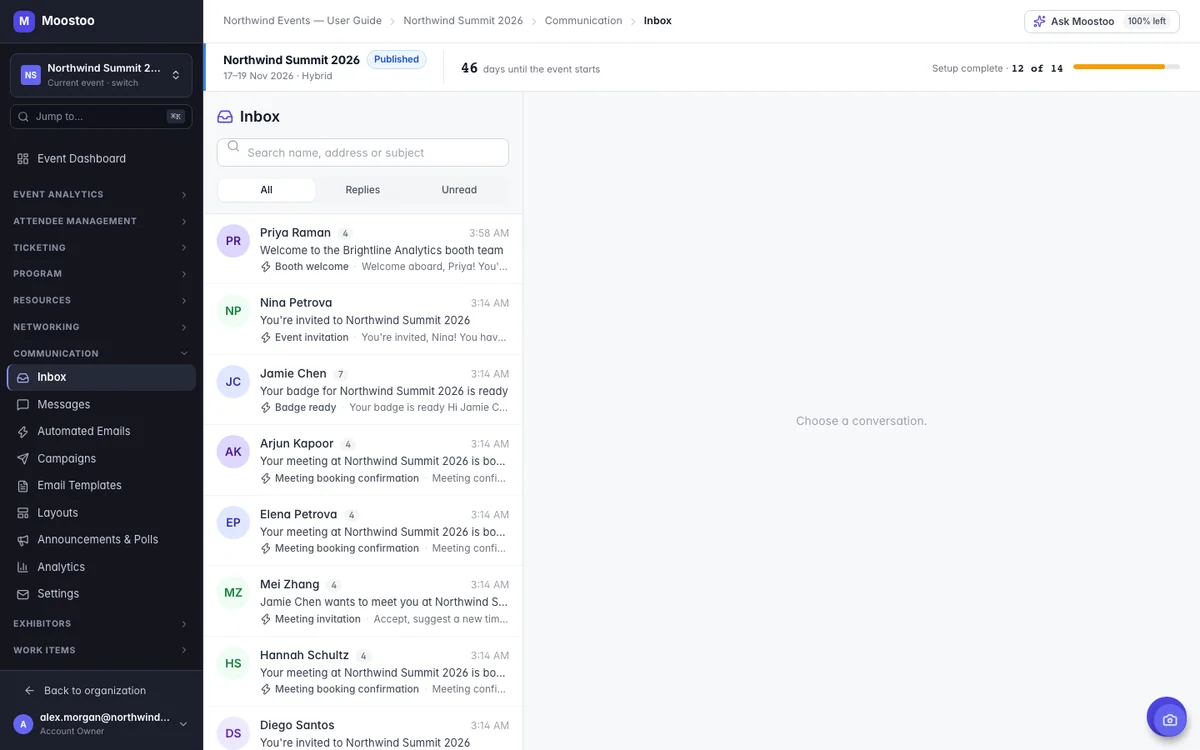The image size is (1200, 750).
Task: Expand the Ticketing section
Action: coord(101,248)
